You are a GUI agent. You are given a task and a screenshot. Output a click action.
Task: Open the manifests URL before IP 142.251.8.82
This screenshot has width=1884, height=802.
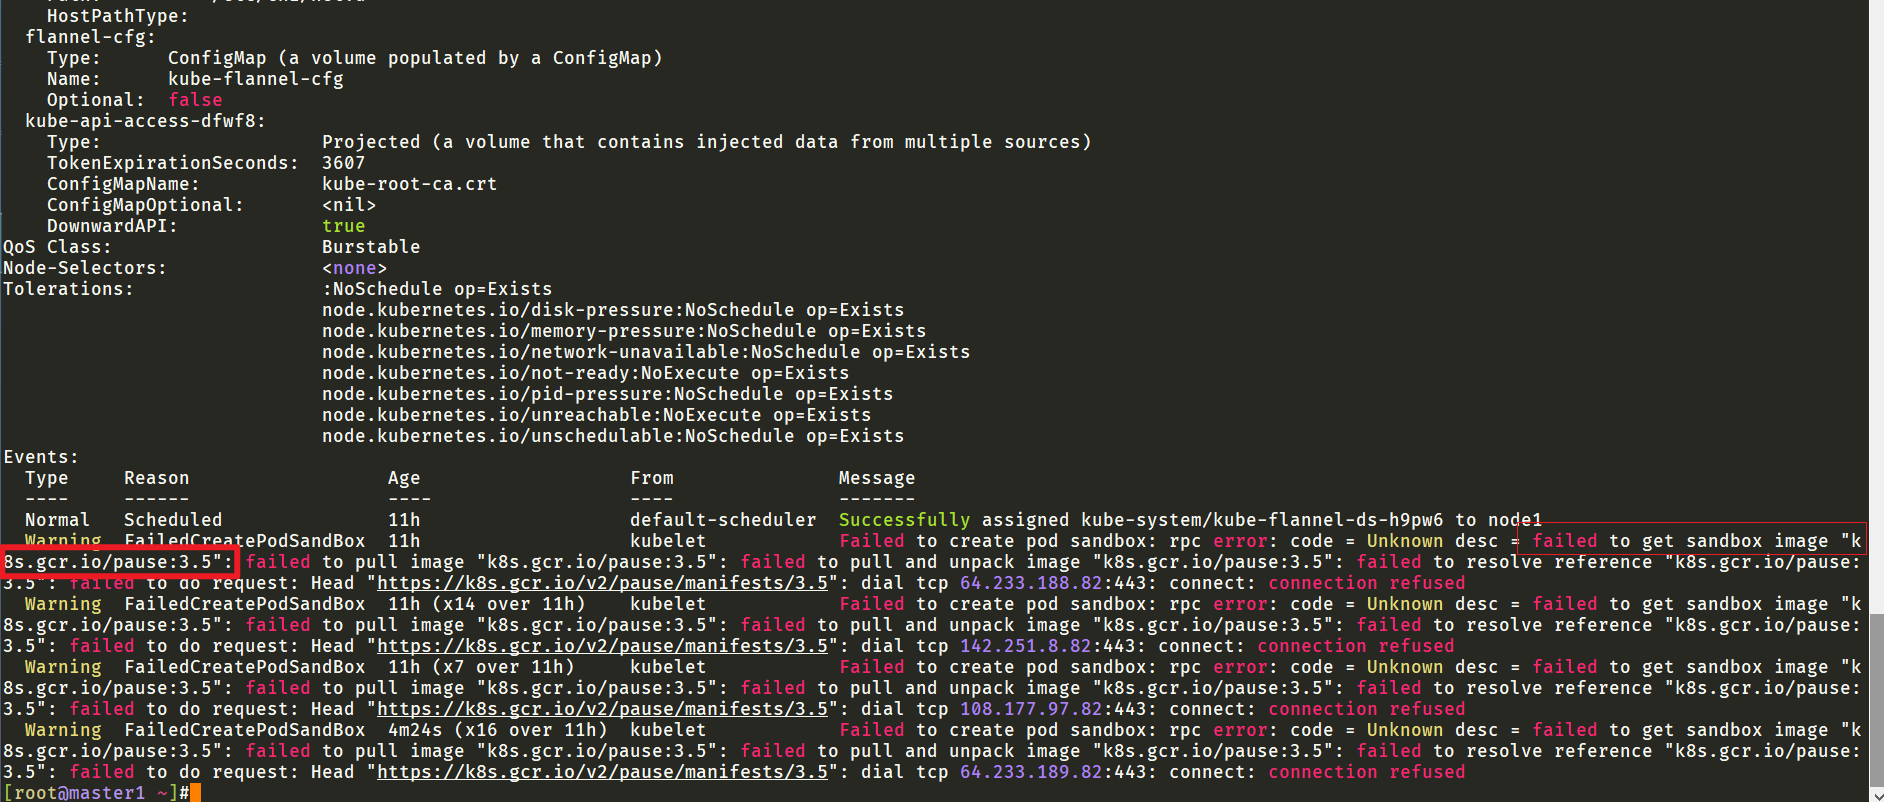(602, 646)
